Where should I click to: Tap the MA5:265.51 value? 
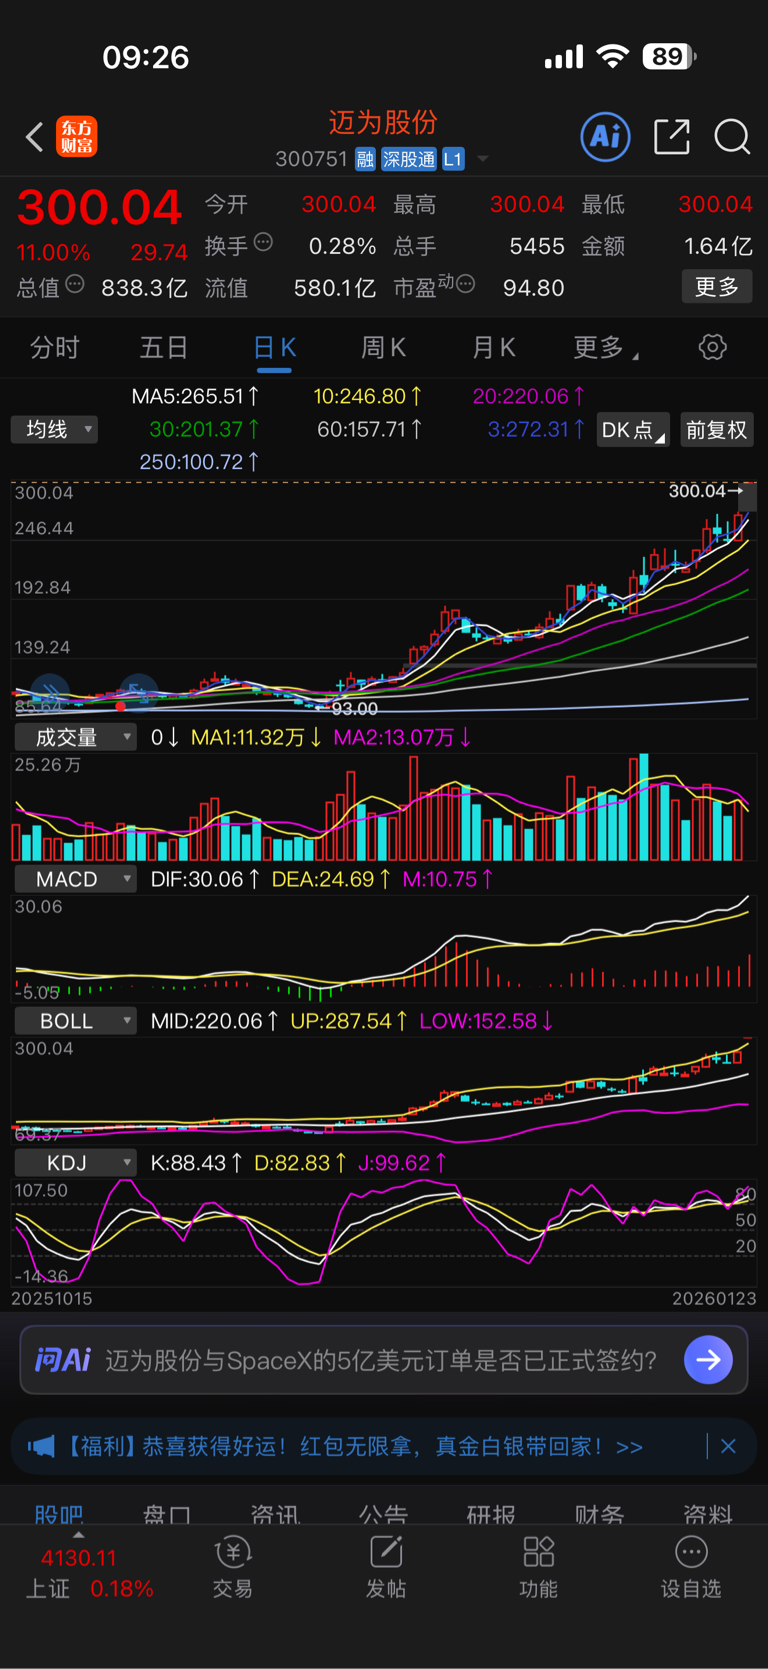click(195, 396)
